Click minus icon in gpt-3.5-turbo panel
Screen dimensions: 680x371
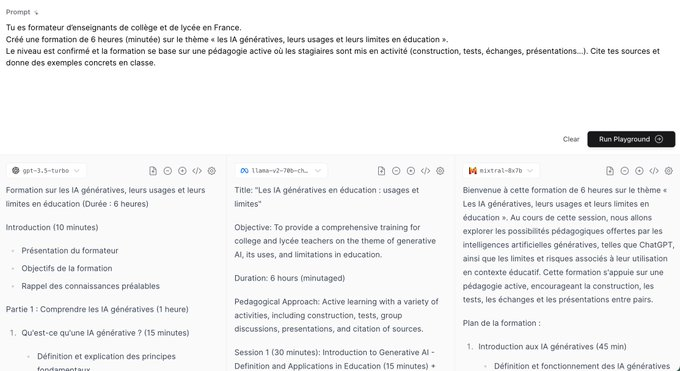pyautogui.click(x=167, y=171)
